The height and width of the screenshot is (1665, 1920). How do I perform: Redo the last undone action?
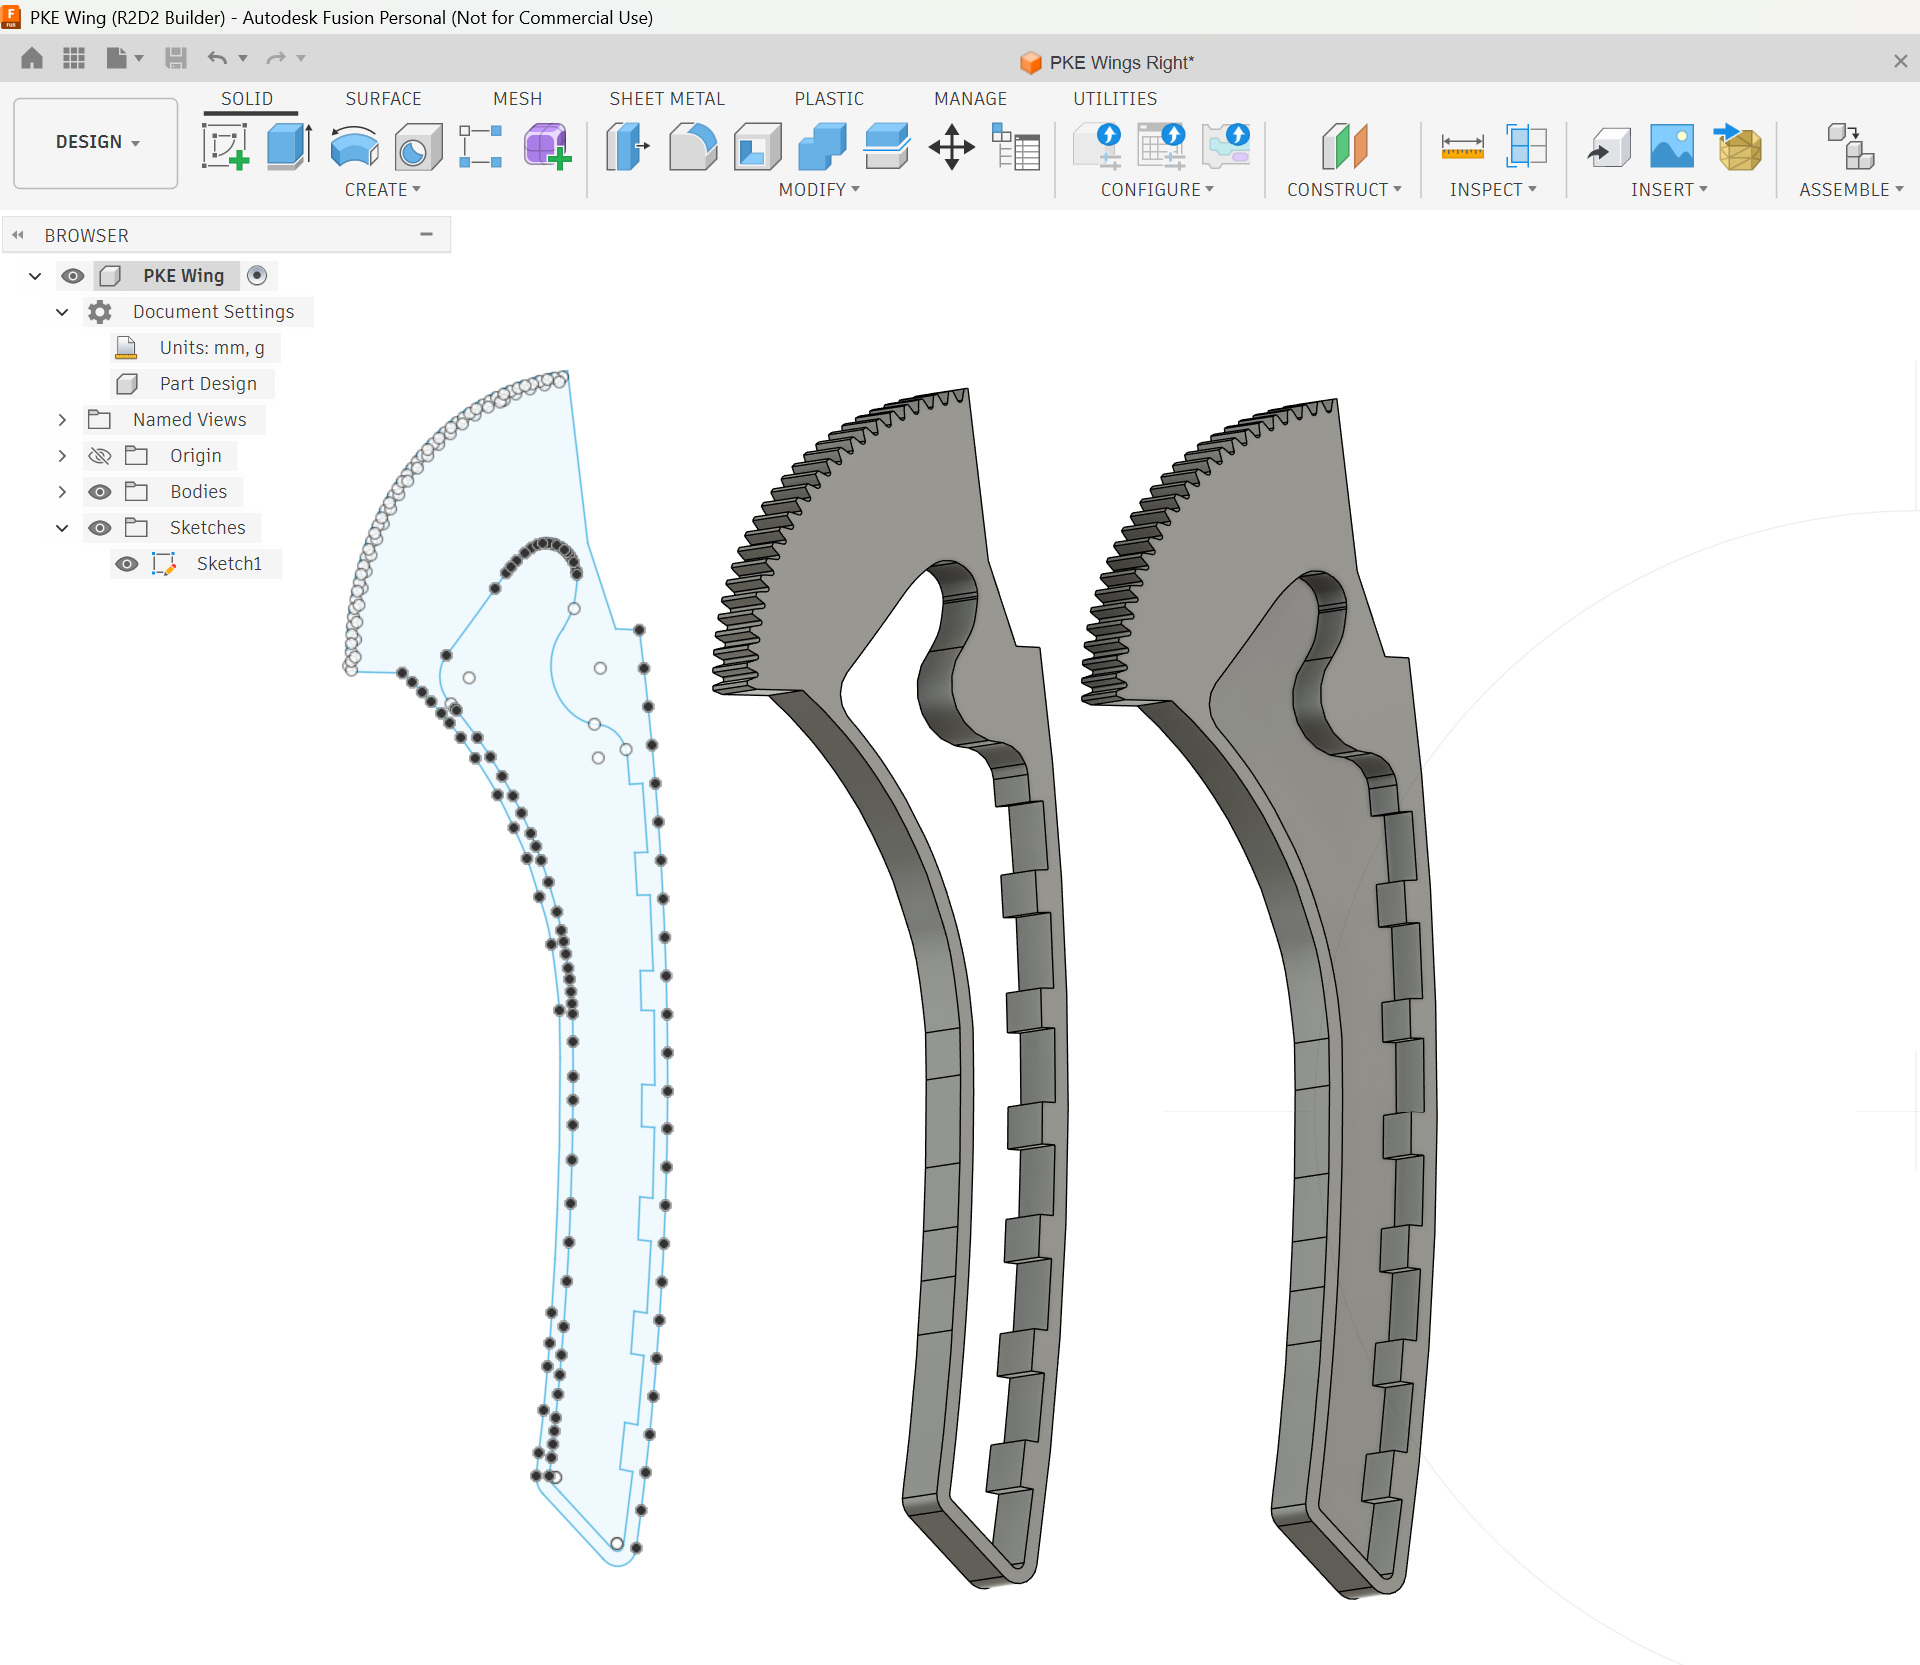(276, 58)
